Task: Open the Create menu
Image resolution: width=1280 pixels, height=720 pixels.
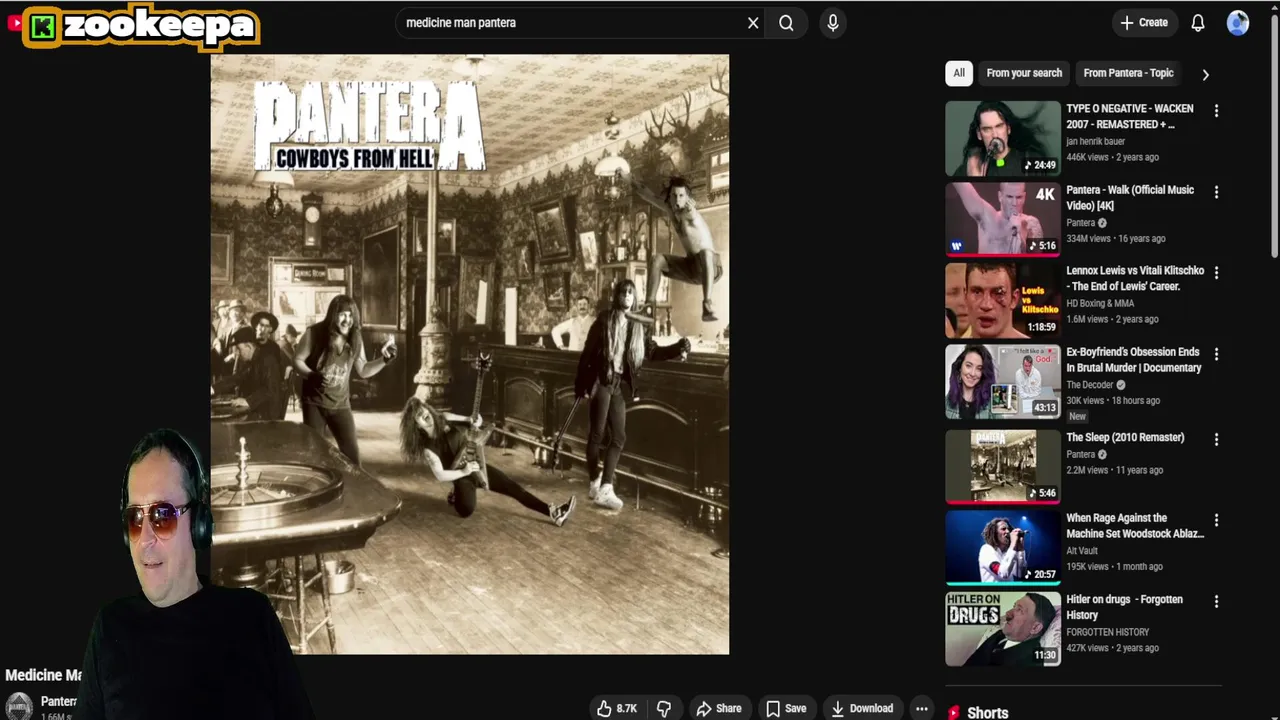Action: tap(1144, 23)
